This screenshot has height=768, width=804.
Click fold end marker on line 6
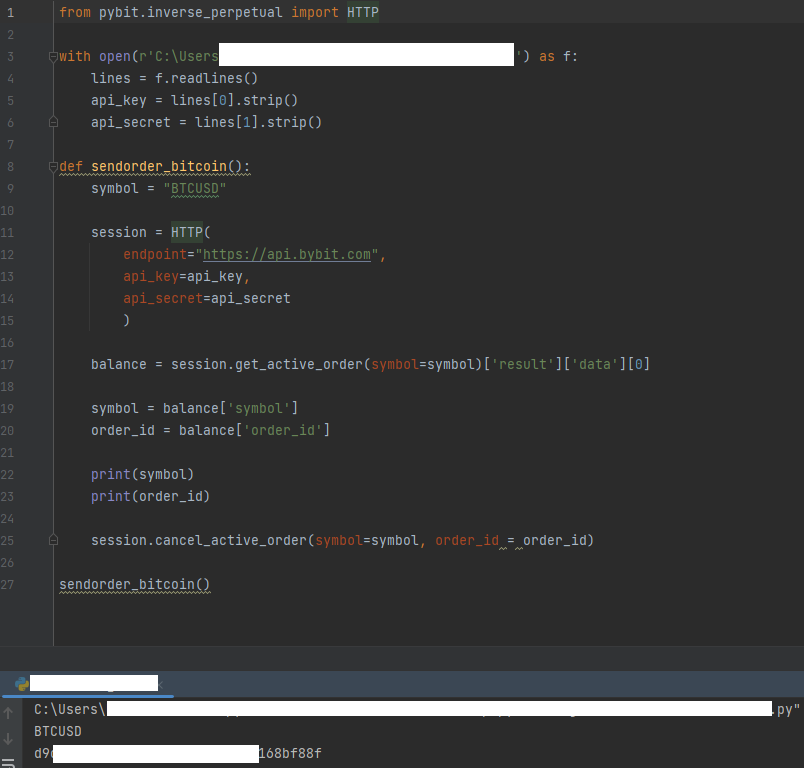[53, 123]
